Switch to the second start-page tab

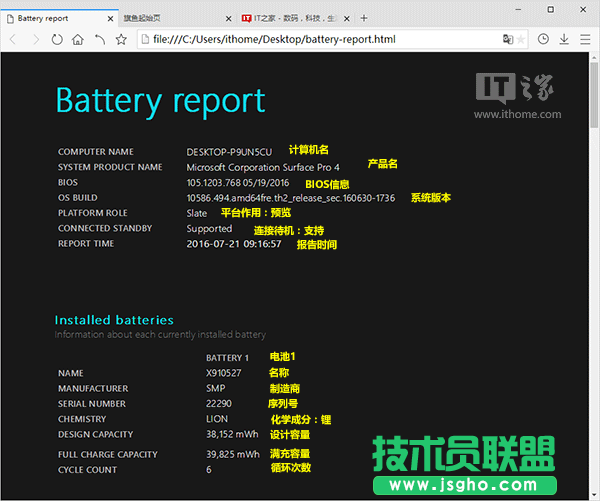tap(178, 18)
